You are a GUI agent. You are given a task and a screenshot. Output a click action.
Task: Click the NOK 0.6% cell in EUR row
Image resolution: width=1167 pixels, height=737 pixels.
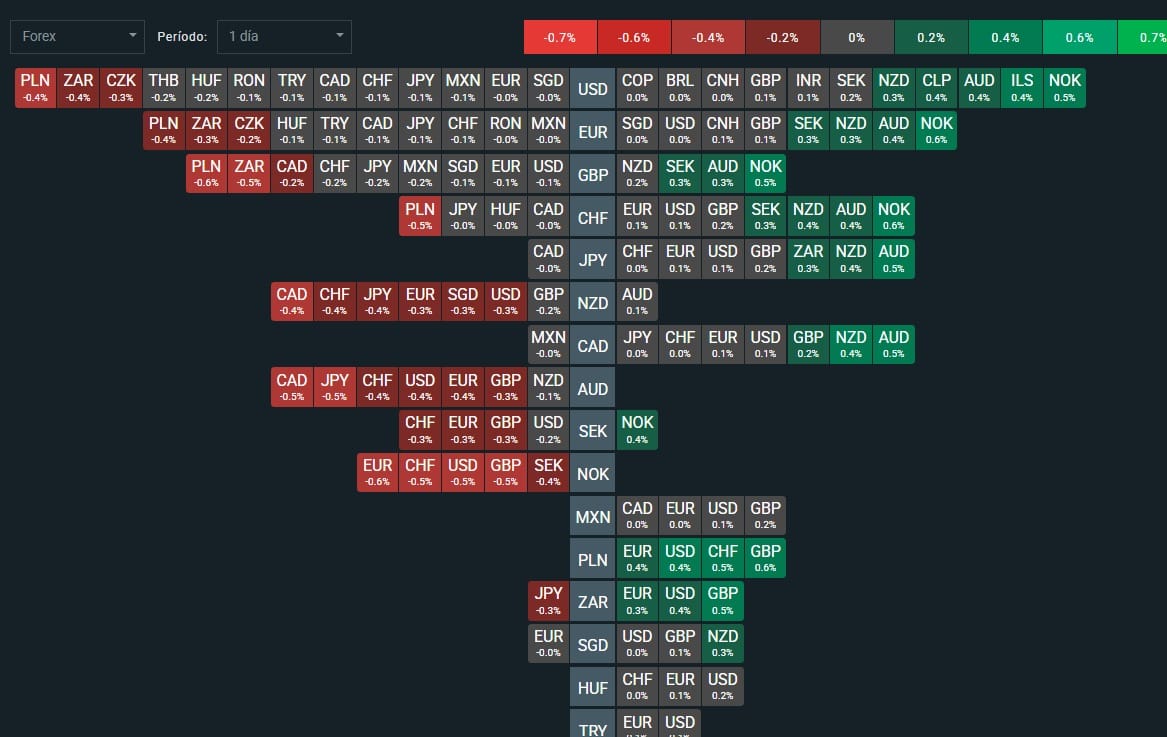click(x=937, y=130)
